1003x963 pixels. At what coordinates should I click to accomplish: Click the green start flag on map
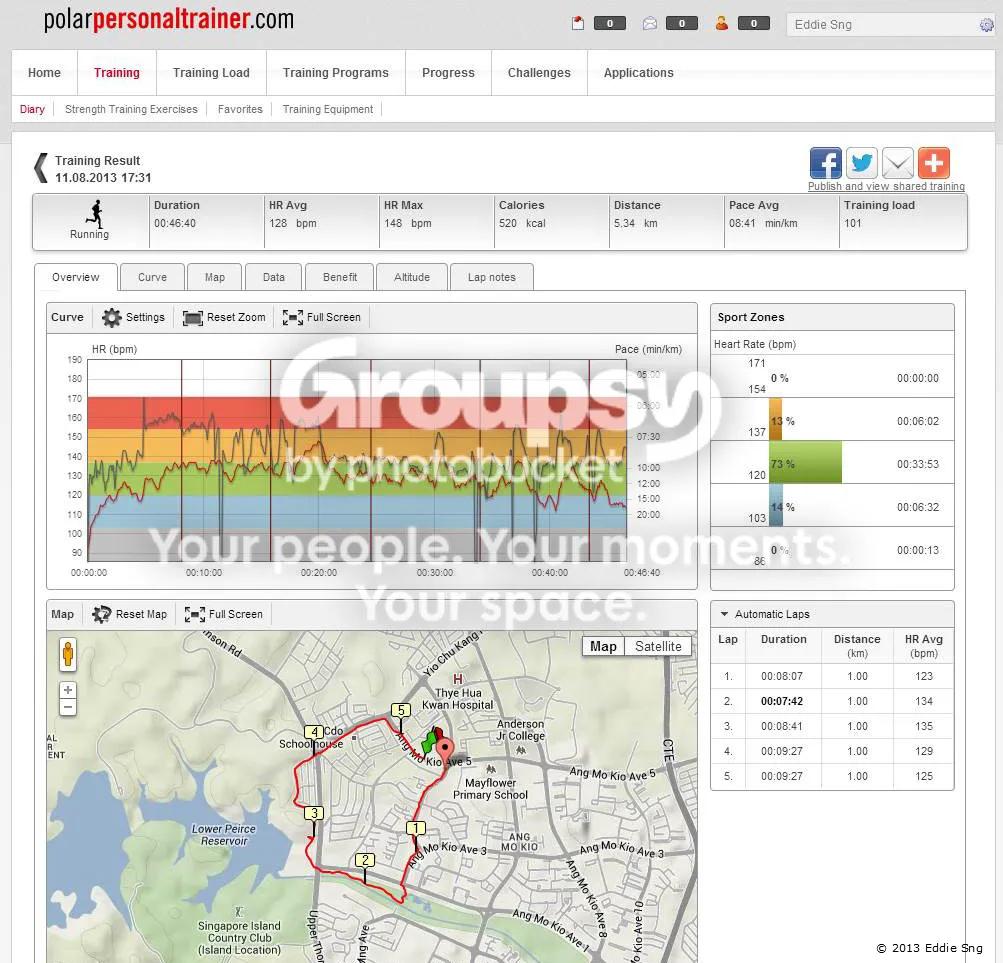click(x=429, y=743)
